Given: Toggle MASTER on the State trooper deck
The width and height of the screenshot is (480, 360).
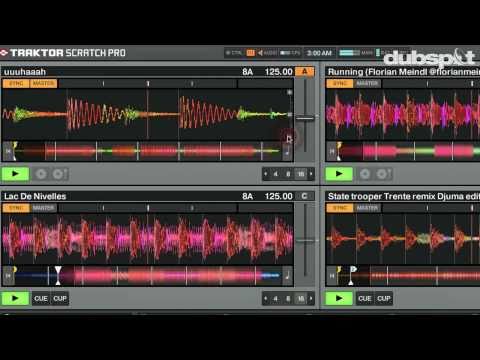Looking at the screenshot, I should pos(367,208).
